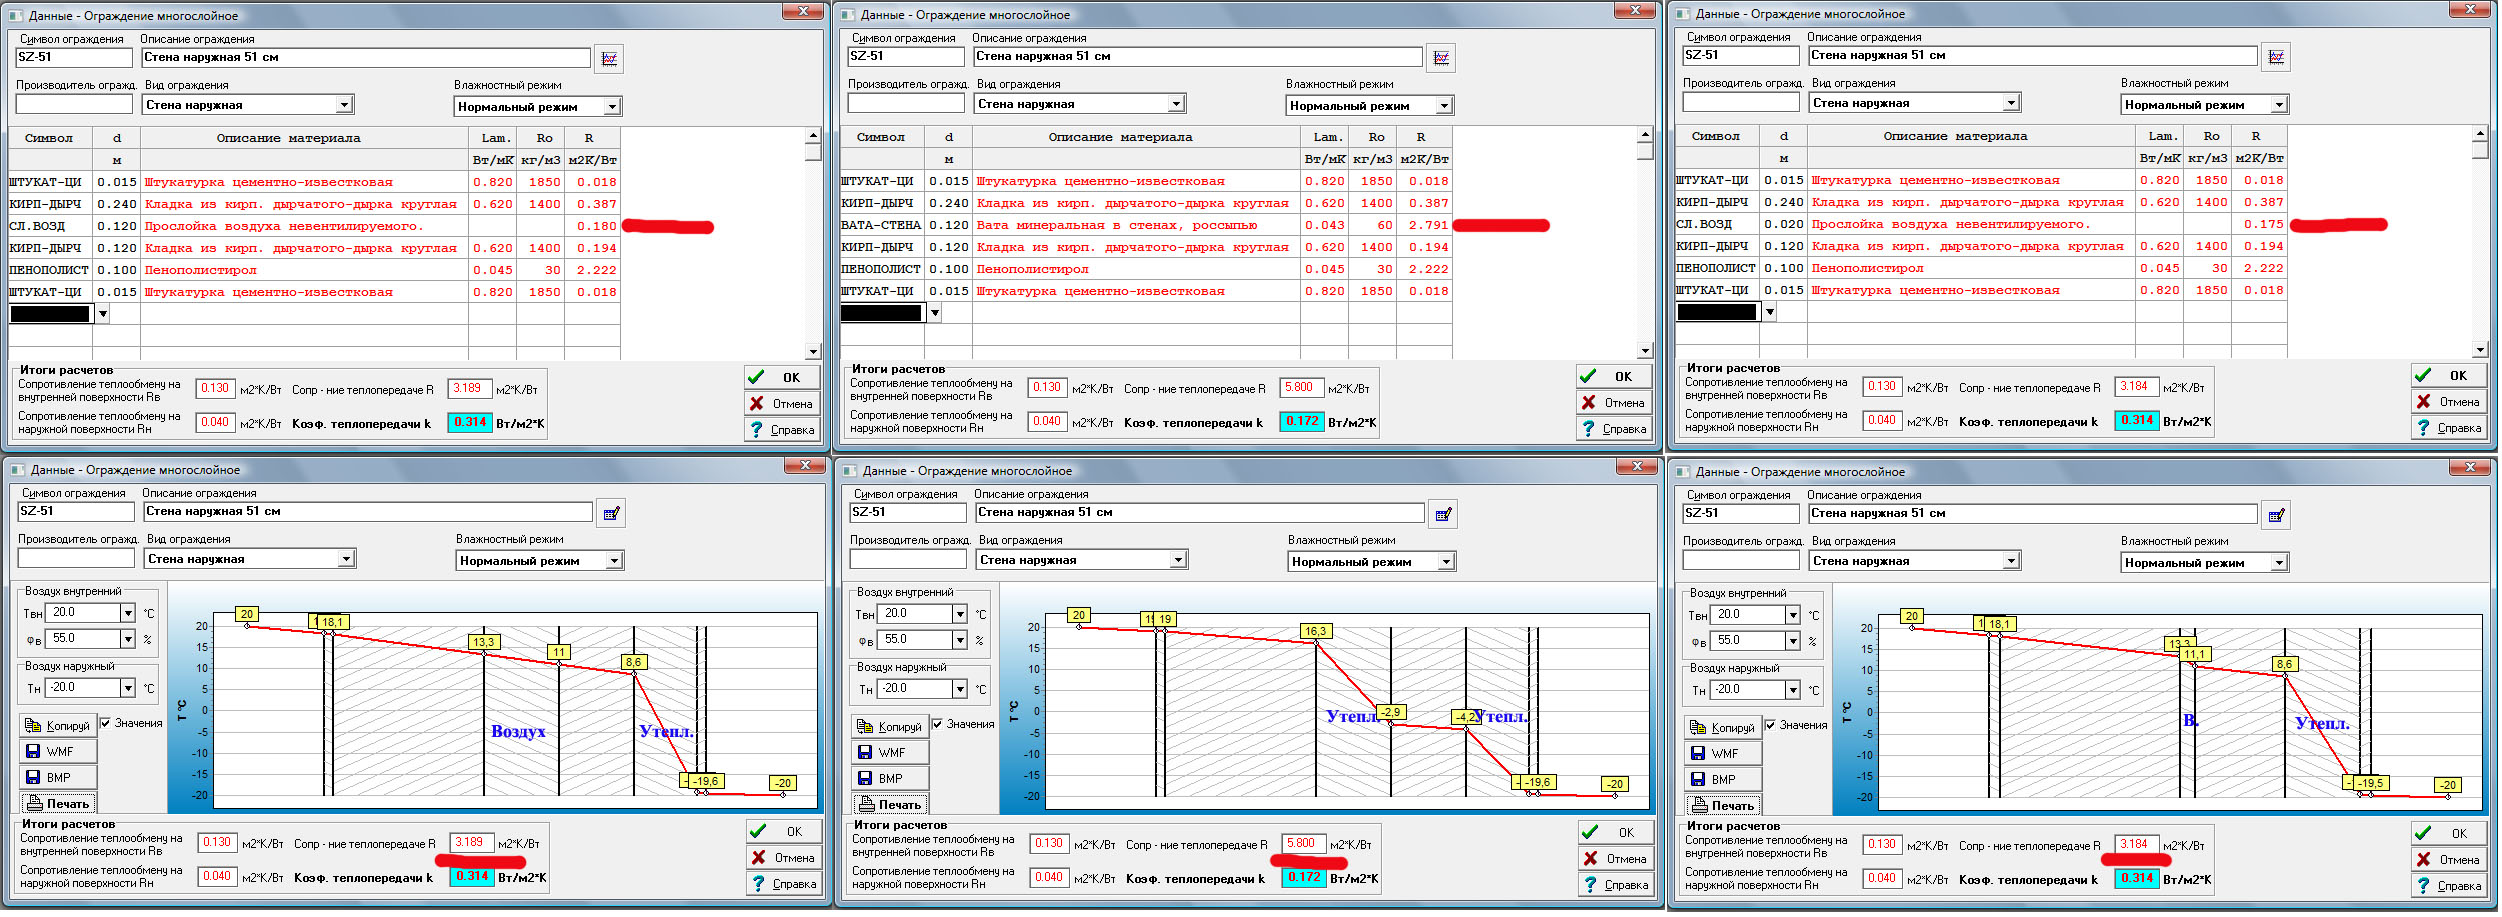Click Пенополистирол description in table window R 3.189
Screen dimensions: 2502x917
[304, 270]
